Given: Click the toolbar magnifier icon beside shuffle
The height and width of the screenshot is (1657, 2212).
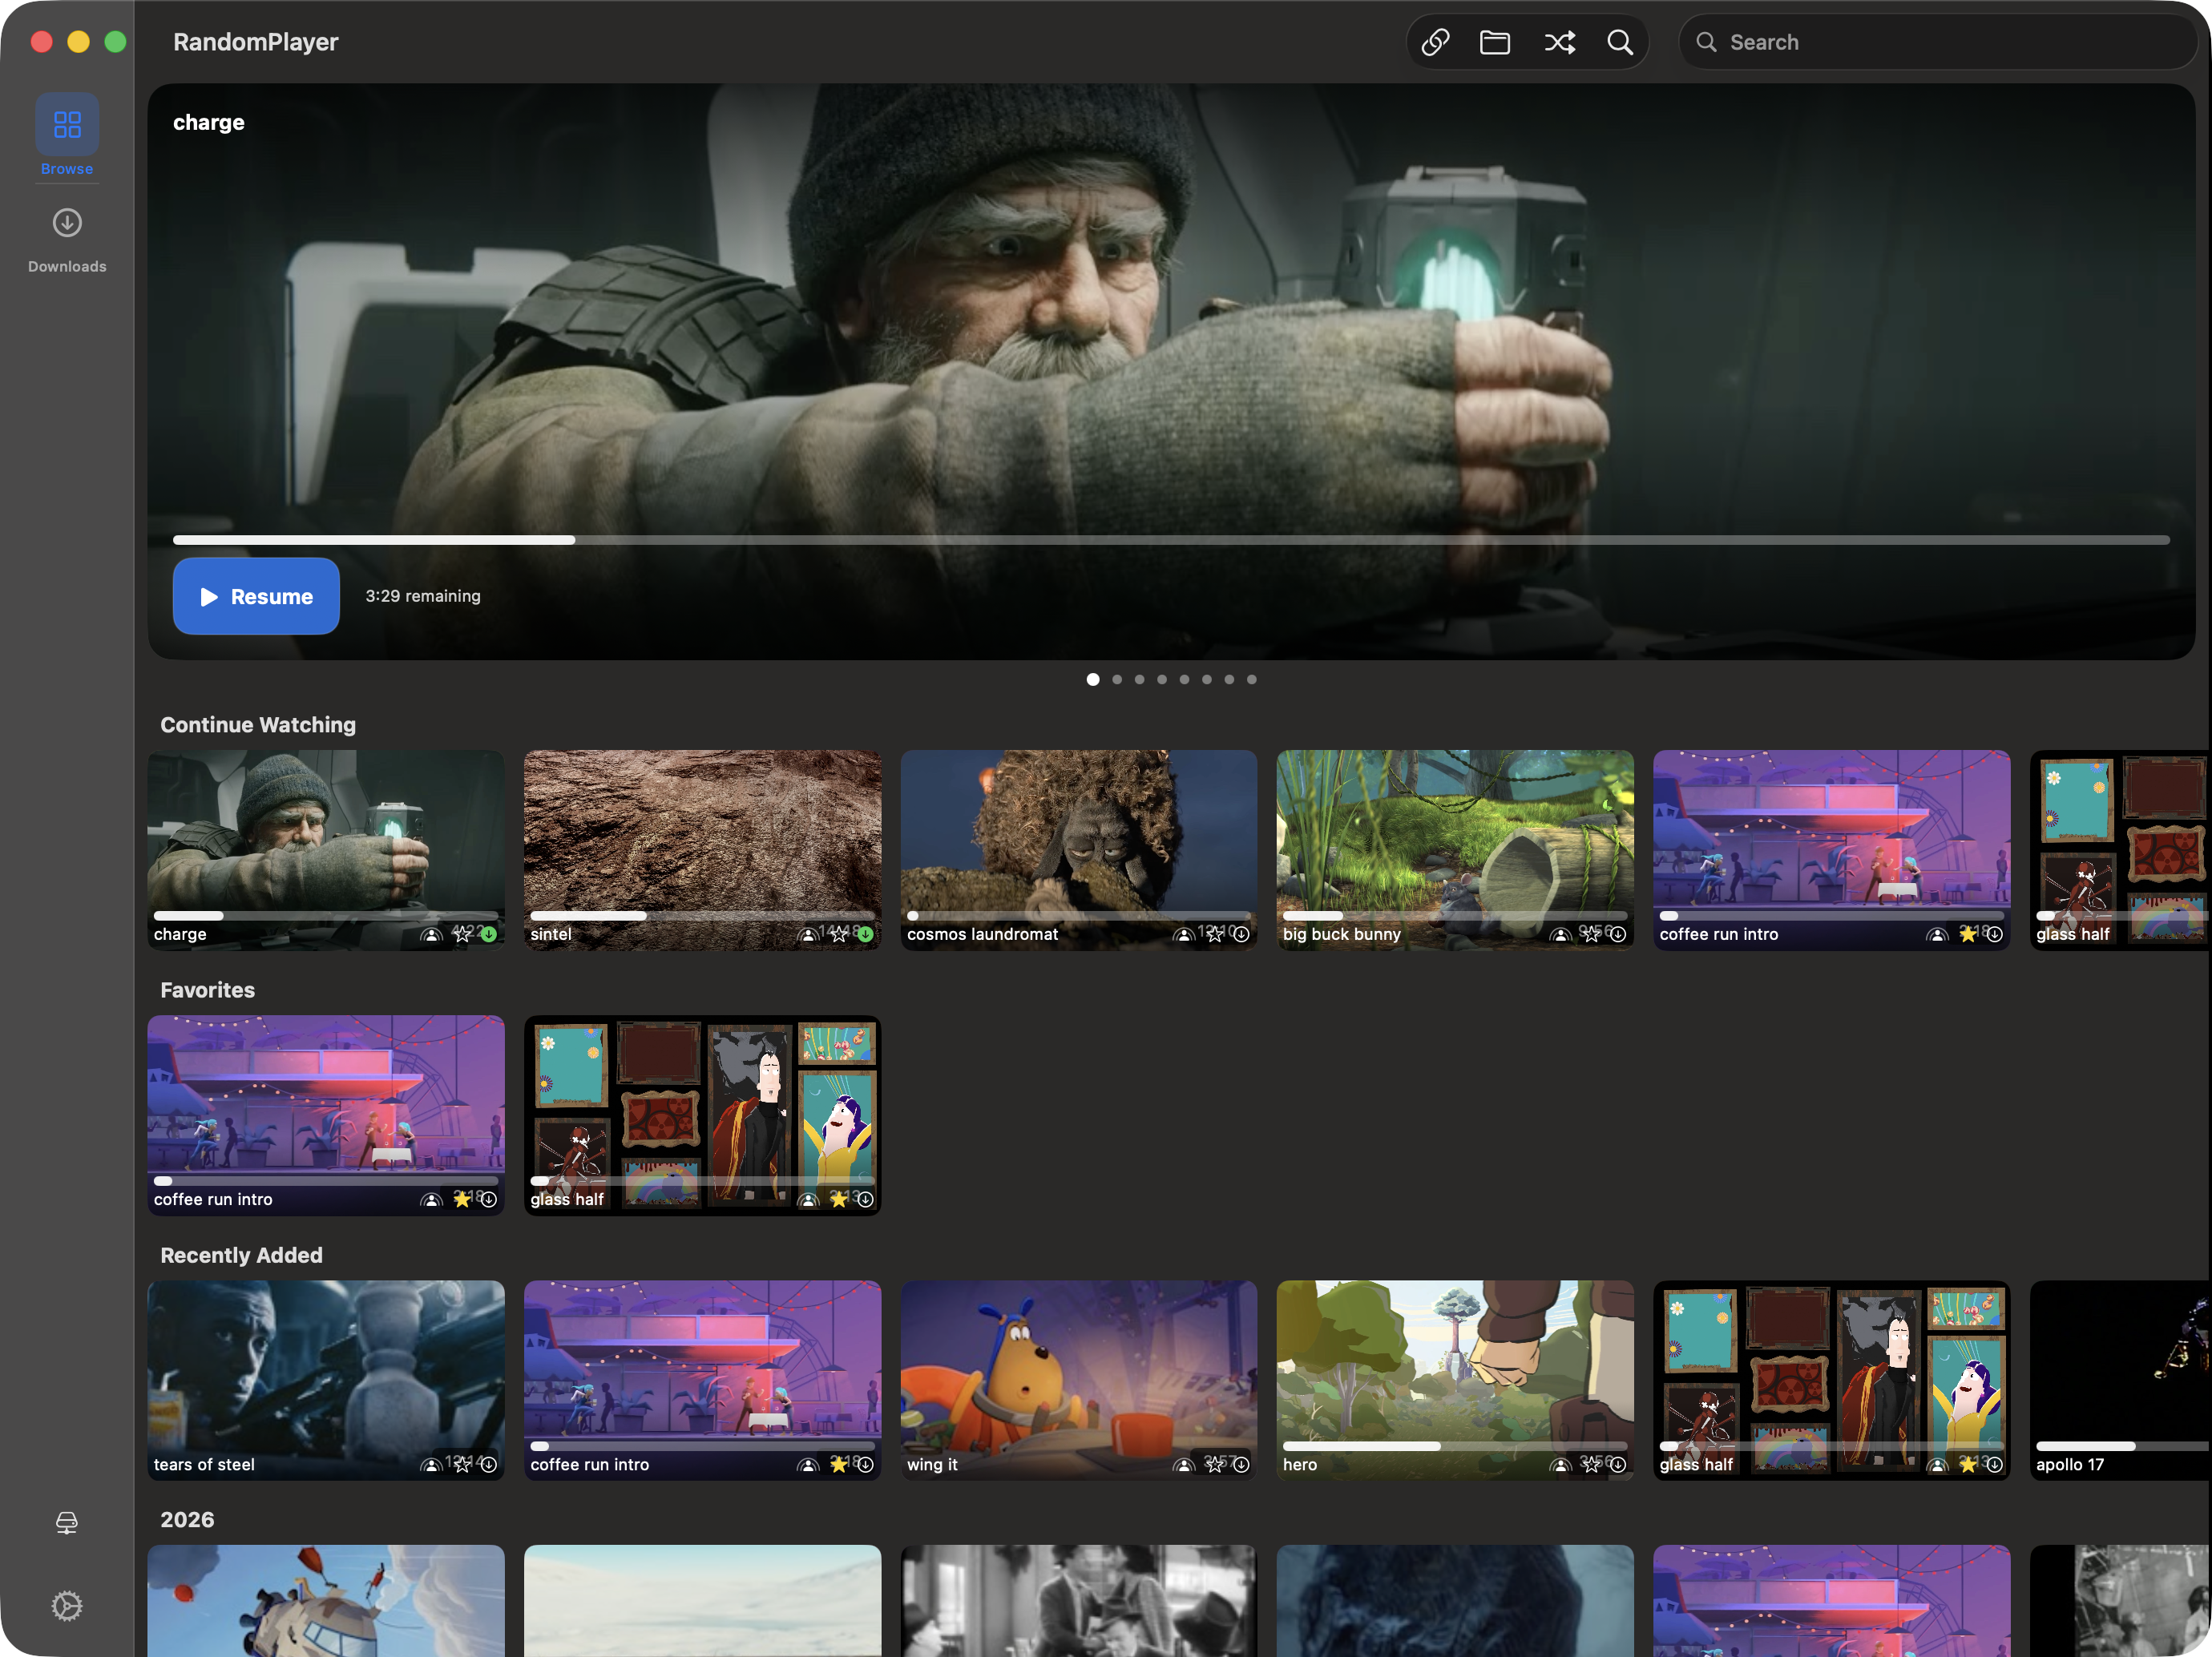Looking at the screenshot, I should coord(1620,42).
